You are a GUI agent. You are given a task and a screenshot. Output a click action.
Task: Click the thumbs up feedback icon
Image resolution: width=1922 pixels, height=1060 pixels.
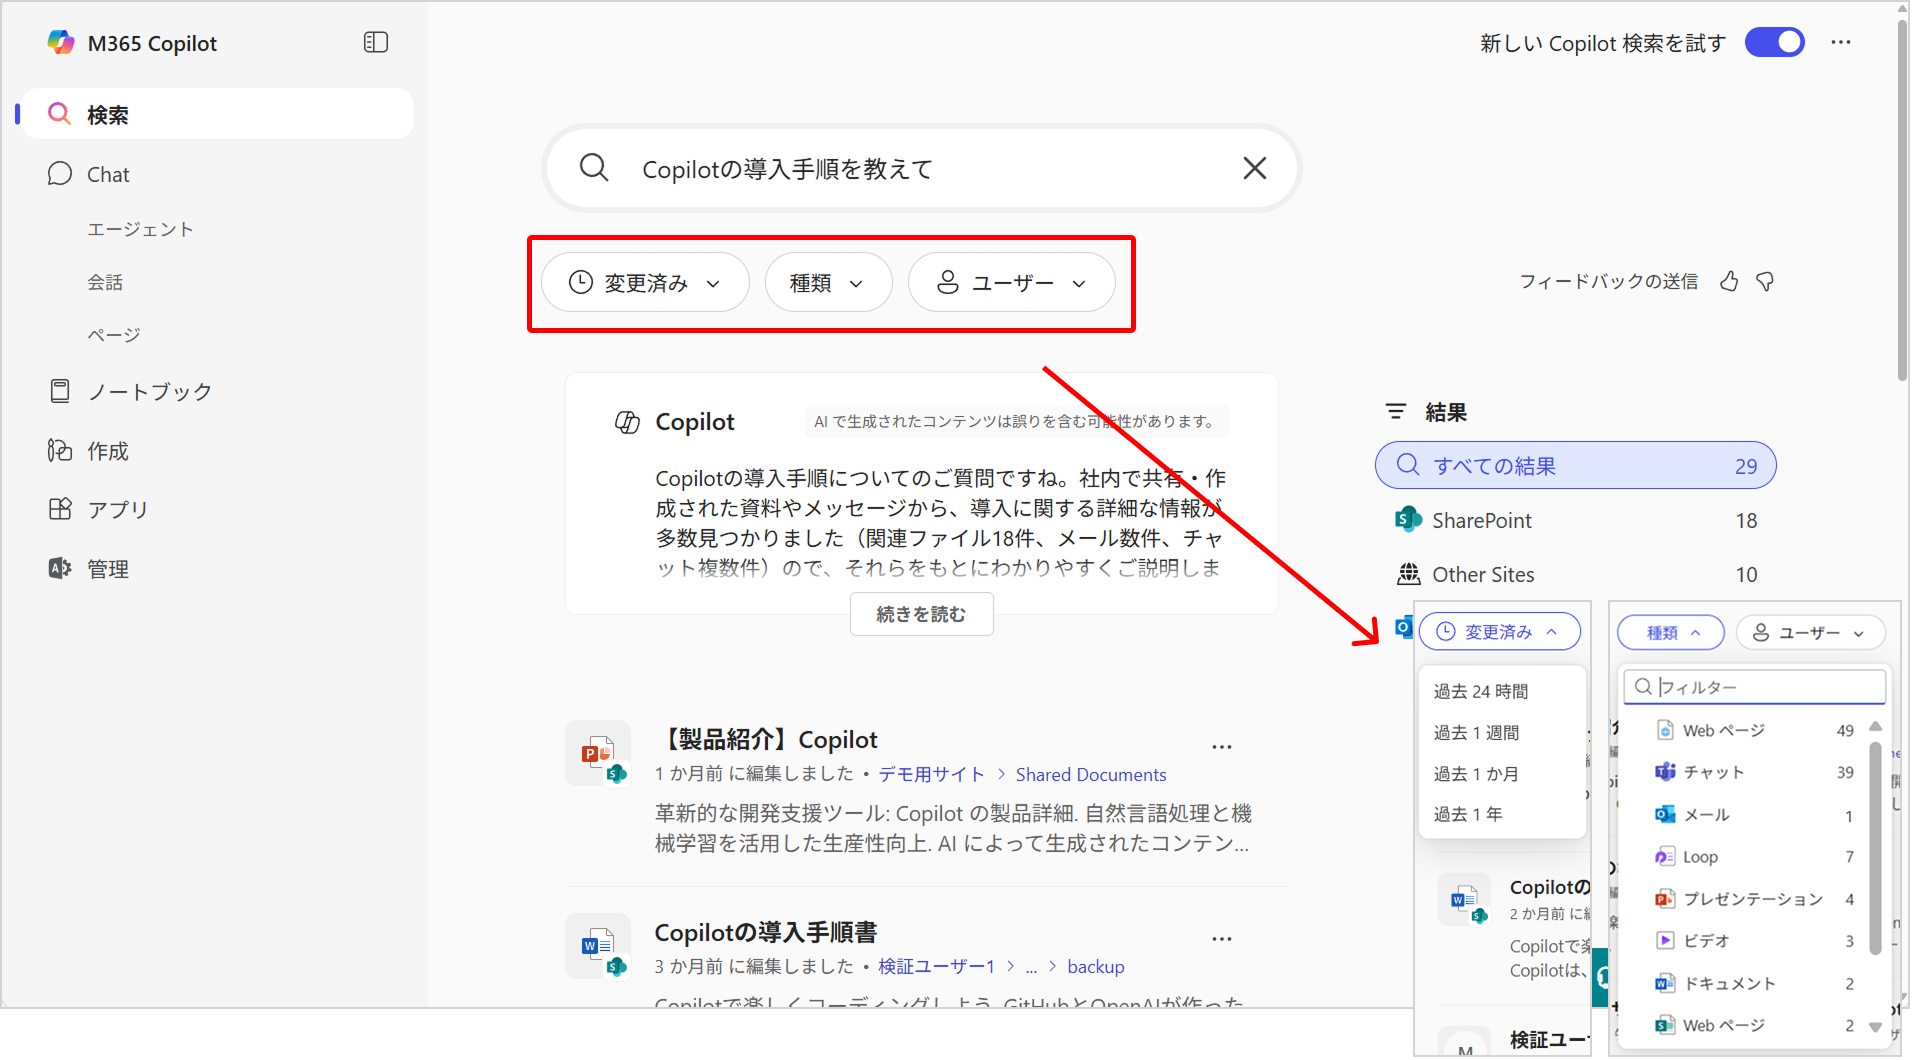click(x=1729, y=282)
